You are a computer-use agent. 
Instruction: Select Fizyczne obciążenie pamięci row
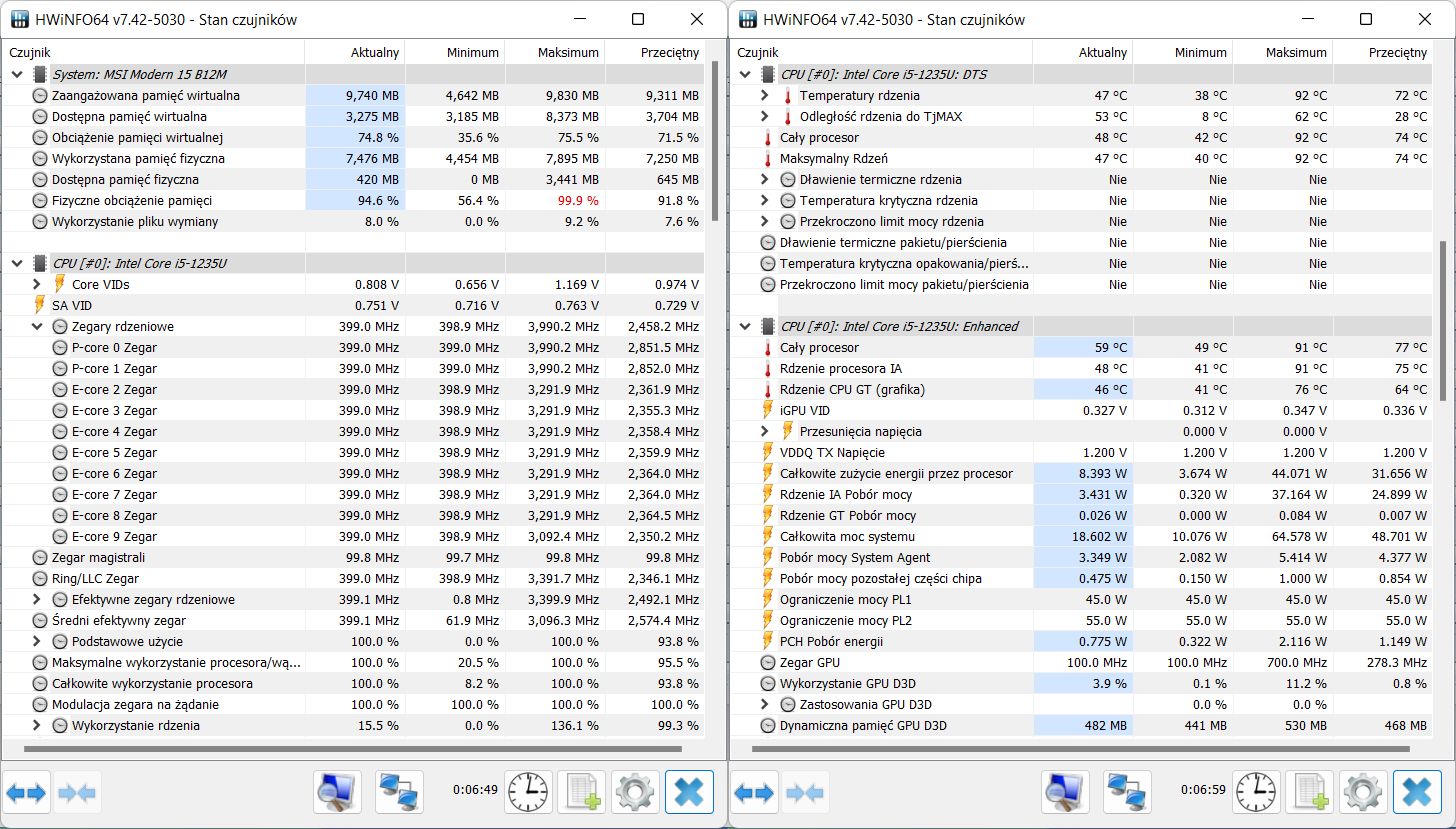(x=354, y=200)
